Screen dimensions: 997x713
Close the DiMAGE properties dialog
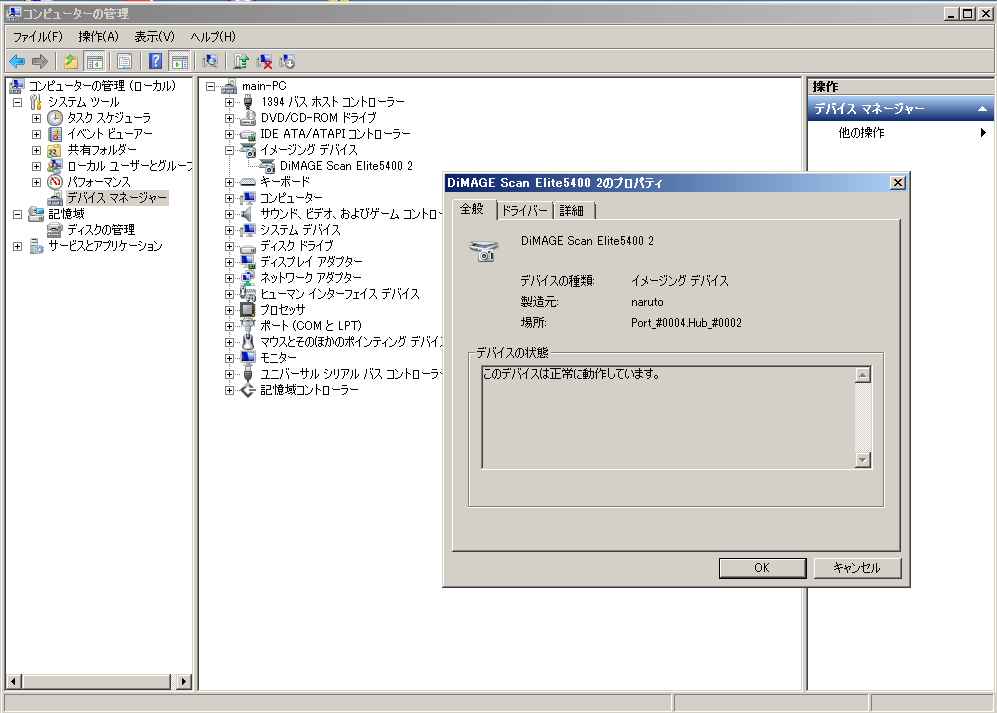click(x=897, y=183)
